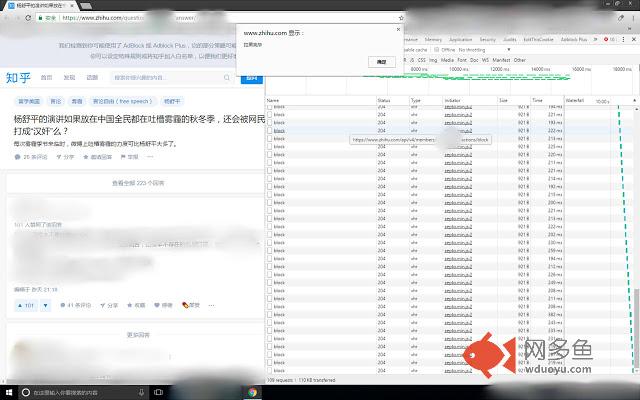Sort network table by Initiator column
Image resolution: width=640 pixels, height=400 pixels.
tap(470, 100)
